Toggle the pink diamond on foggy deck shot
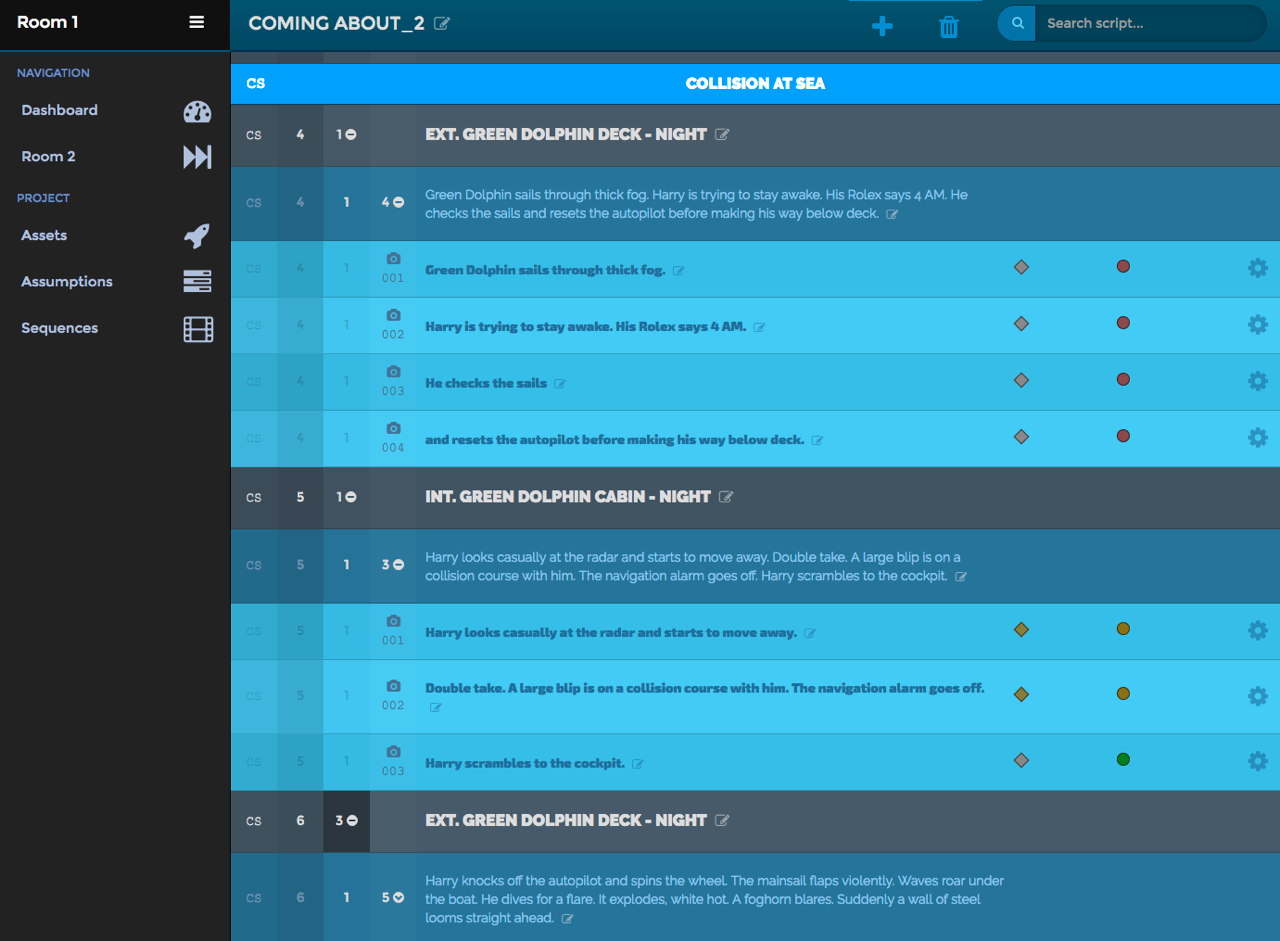Screen dimensions: 1280x941 (x=1021, y=267)
